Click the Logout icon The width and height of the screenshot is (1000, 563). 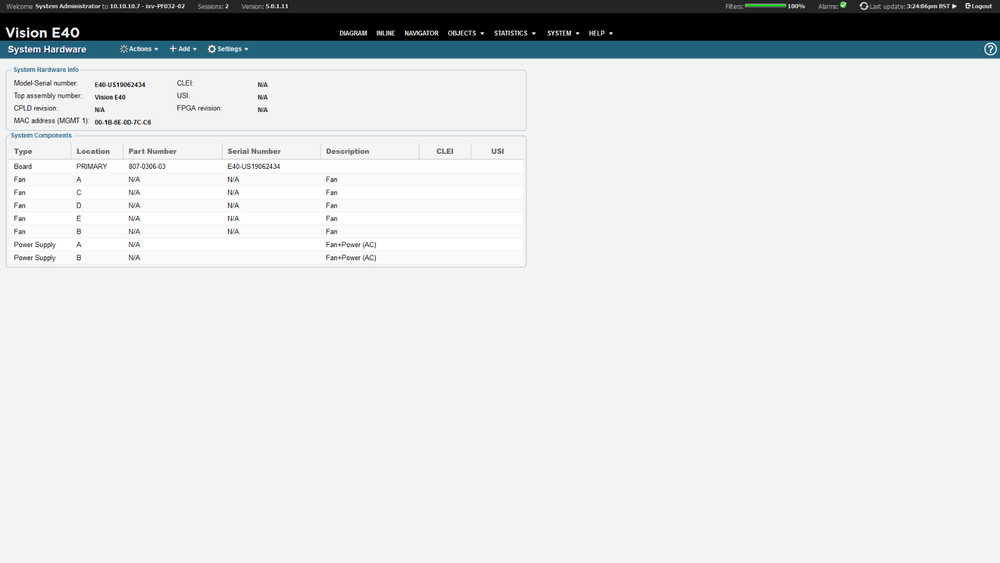[x=966, y=6]
